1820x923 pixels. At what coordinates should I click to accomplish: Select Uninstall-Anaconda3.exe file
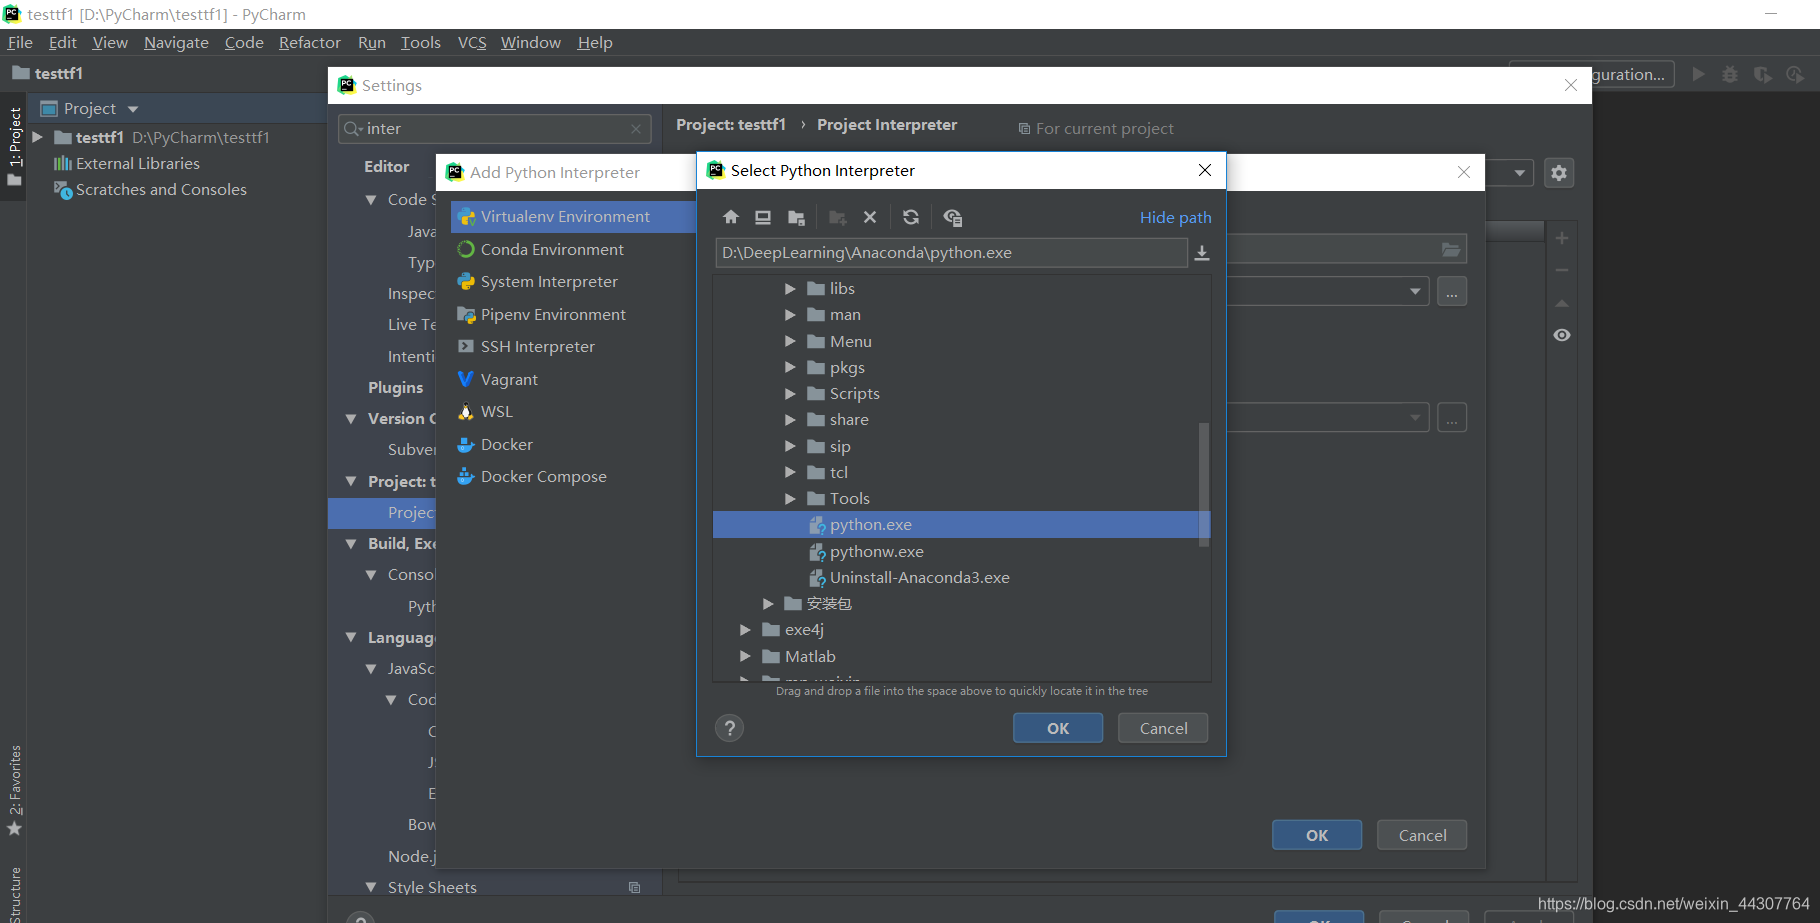click(x=919, y=577)
